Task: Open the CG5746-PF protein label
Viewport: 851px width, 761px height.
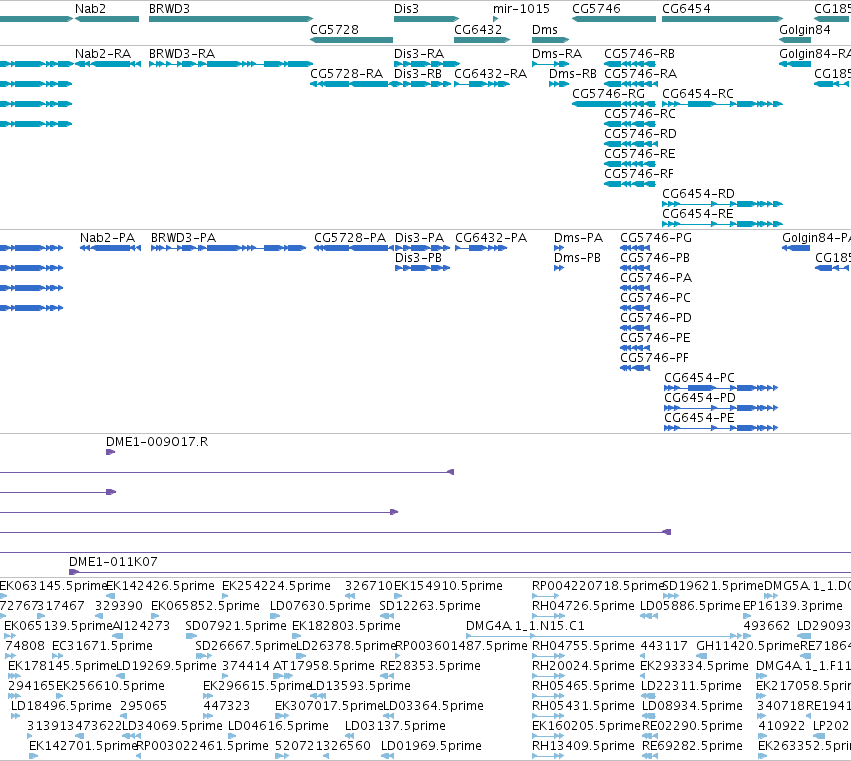Action: (654, 358)
